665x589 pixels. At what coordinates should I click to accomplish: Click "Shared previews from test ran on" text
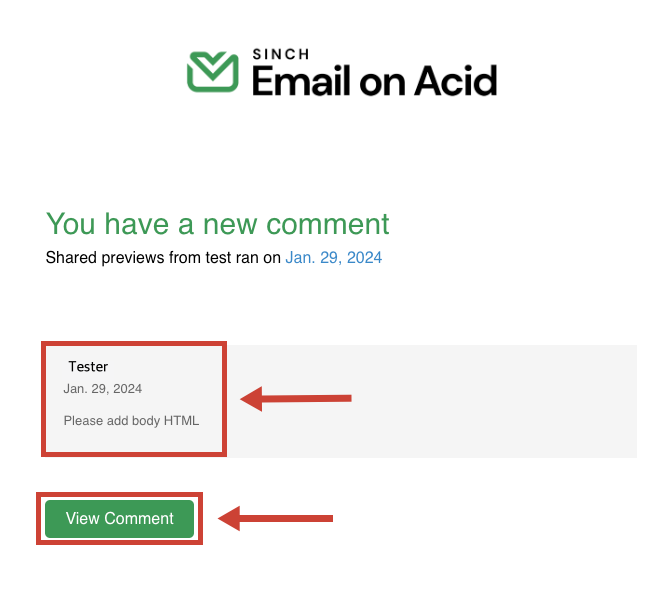point(163,257)
